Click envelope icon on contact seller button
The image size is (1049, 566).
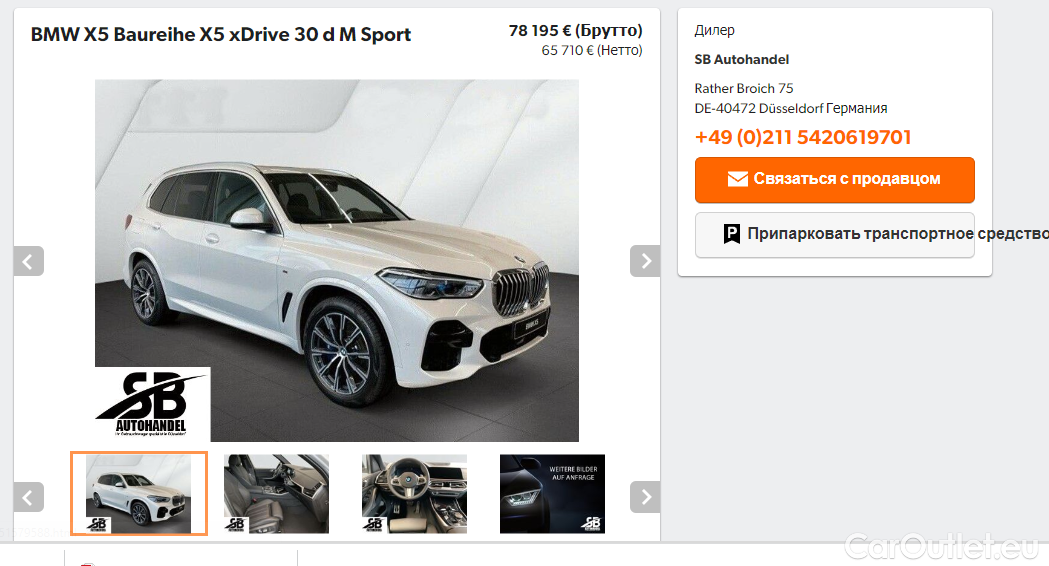pos(737,179)
